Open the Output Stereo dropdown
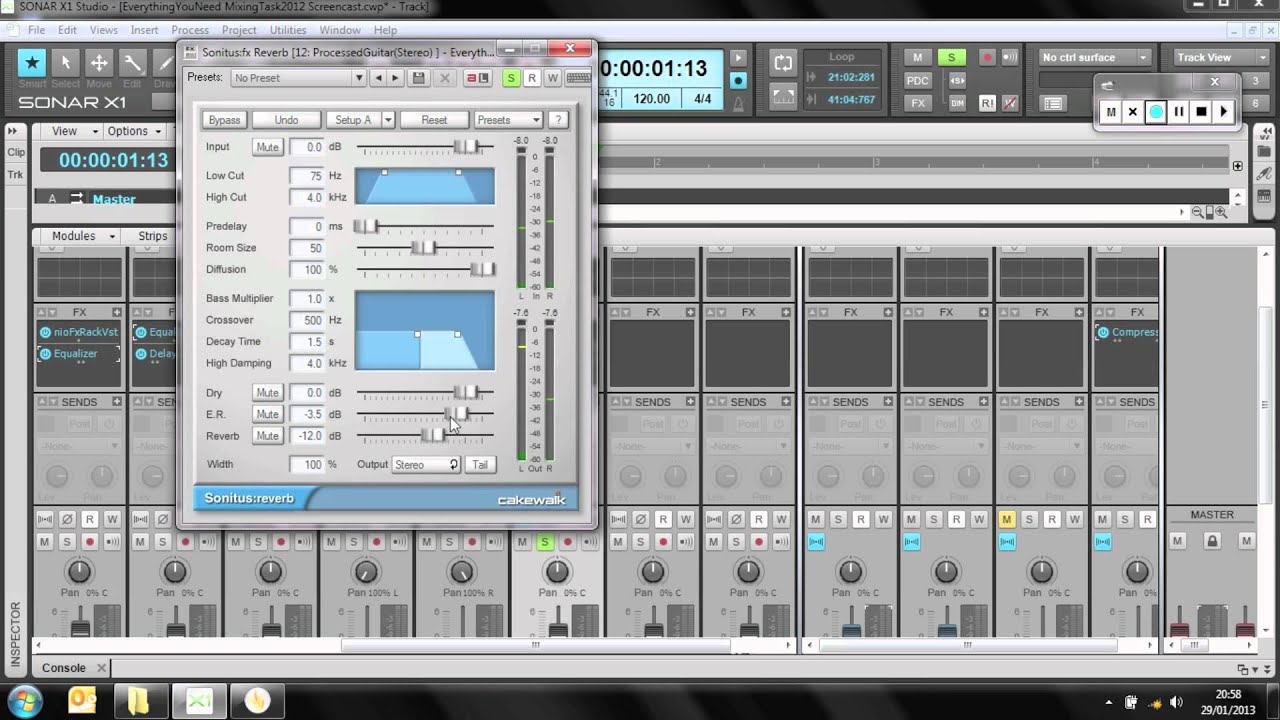 pos(426,465)
